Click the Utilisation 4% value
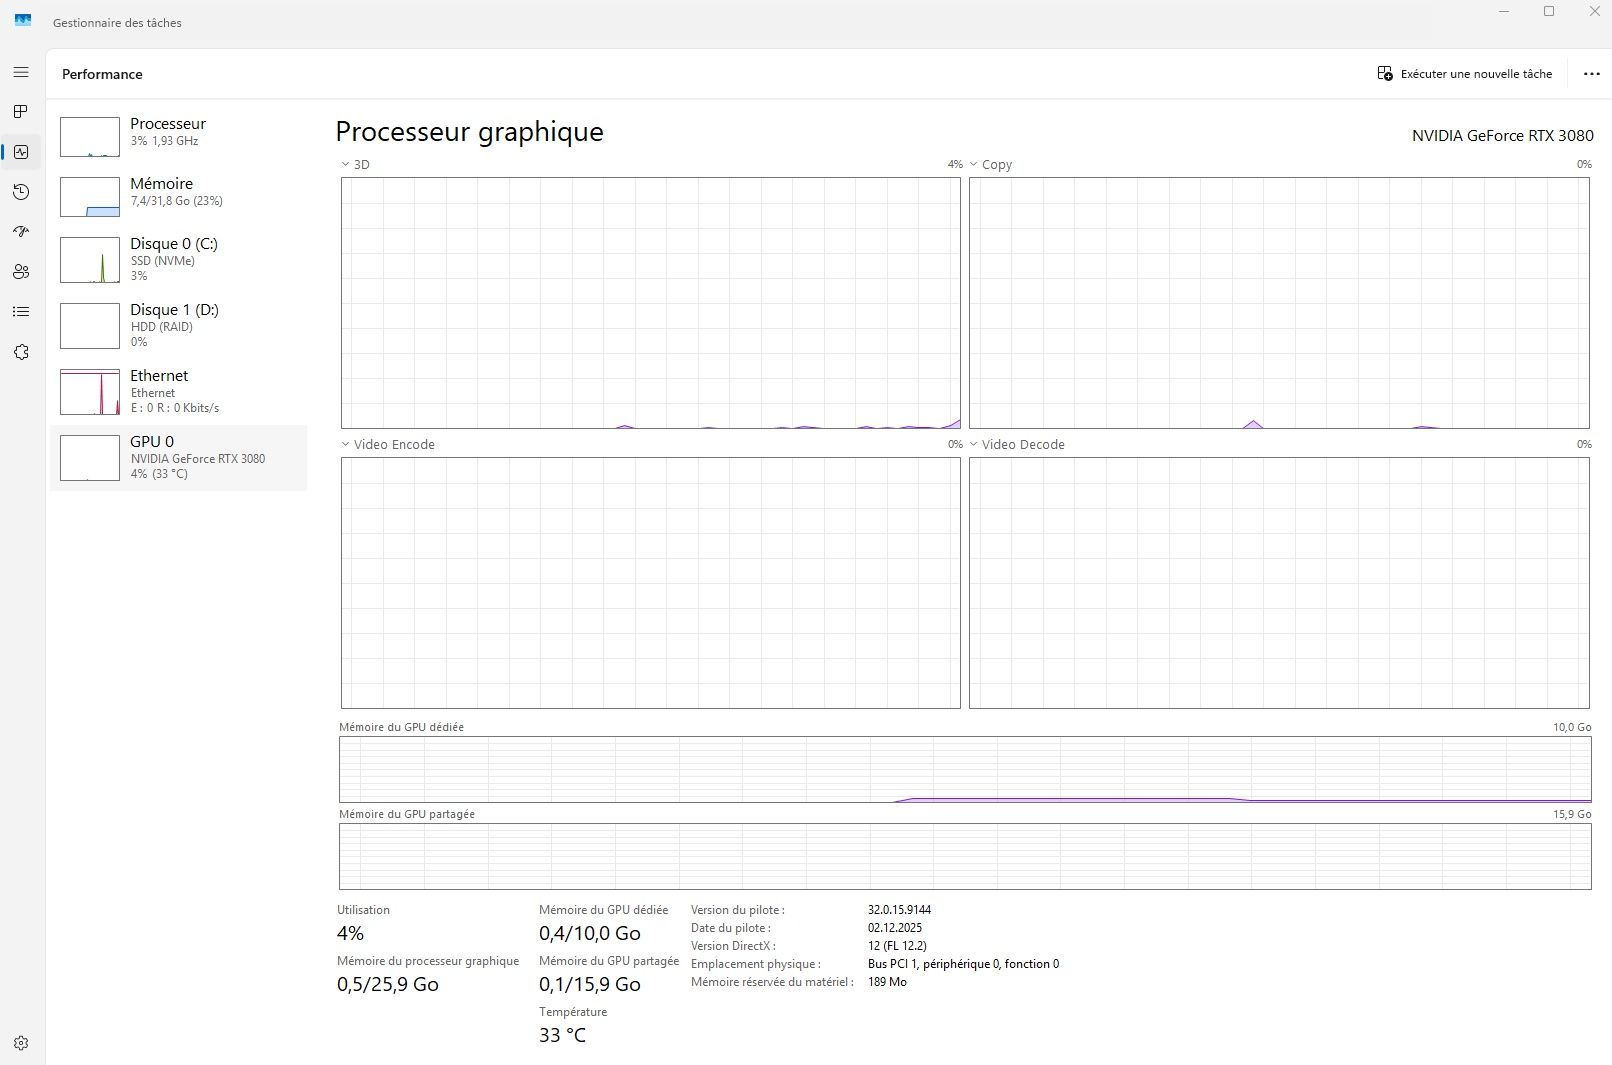The width and height of the screenshot is (1612, 1065). [350, 933]
